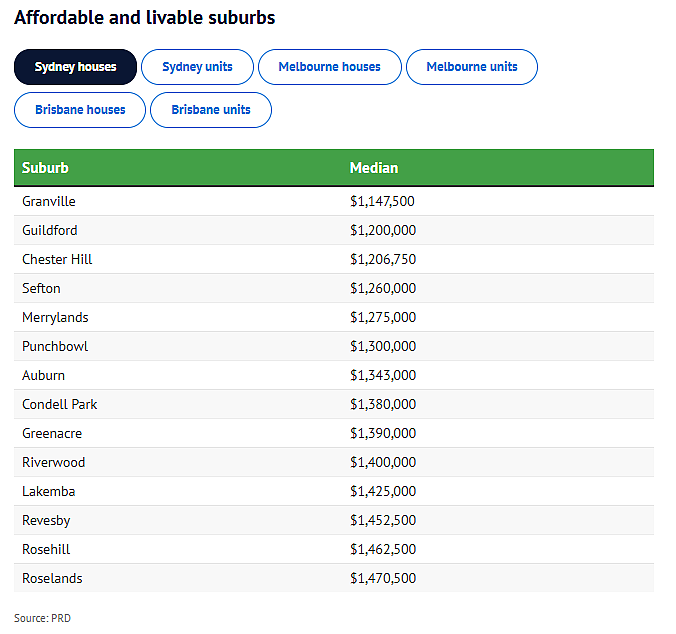The height and width of the screenshot is (634, 676).
Task: Click the Suburb column header
Action: pyautogui.click(x=45, y=168)
